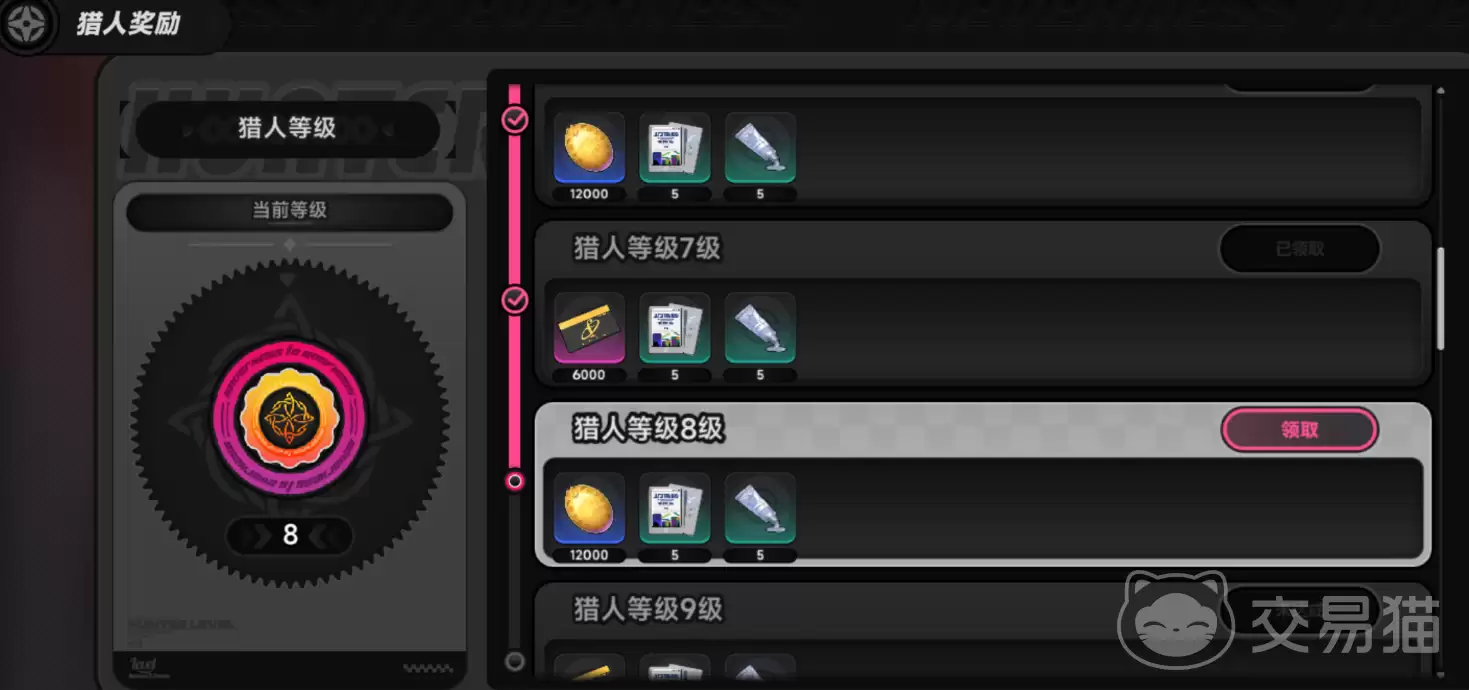The height and width of the screenshot is (690, 1469).
Task: Click the current level 8 progress node
Action: pos(515,481)
